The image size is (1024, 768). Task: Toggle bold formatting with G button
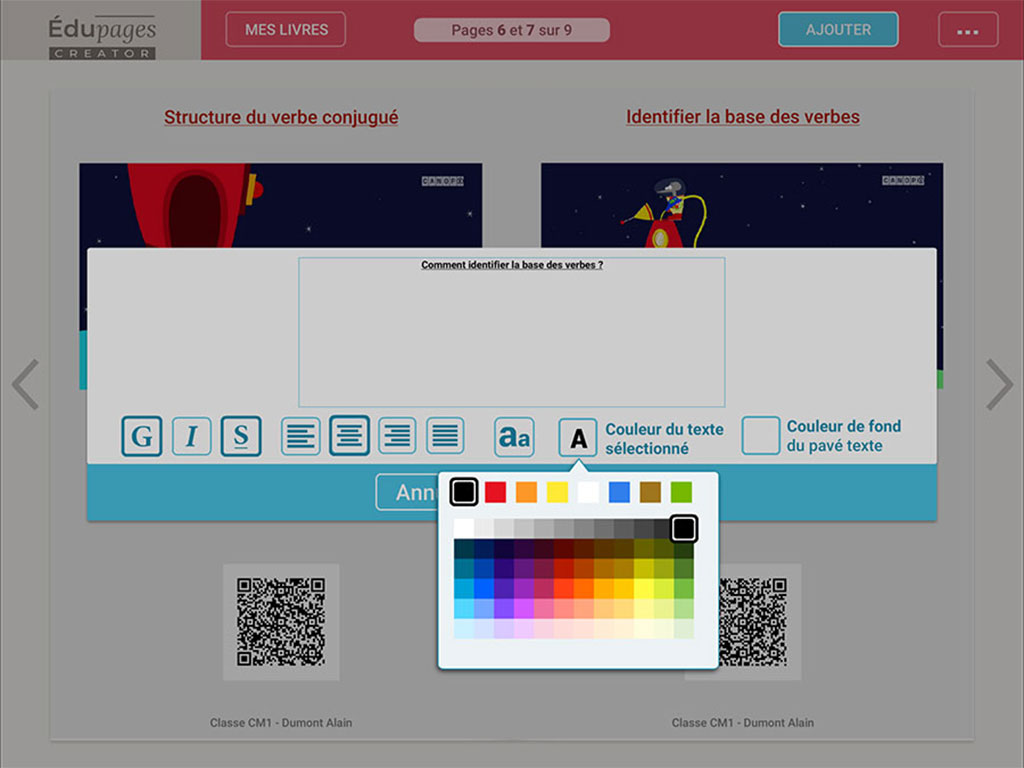point(142,437)
